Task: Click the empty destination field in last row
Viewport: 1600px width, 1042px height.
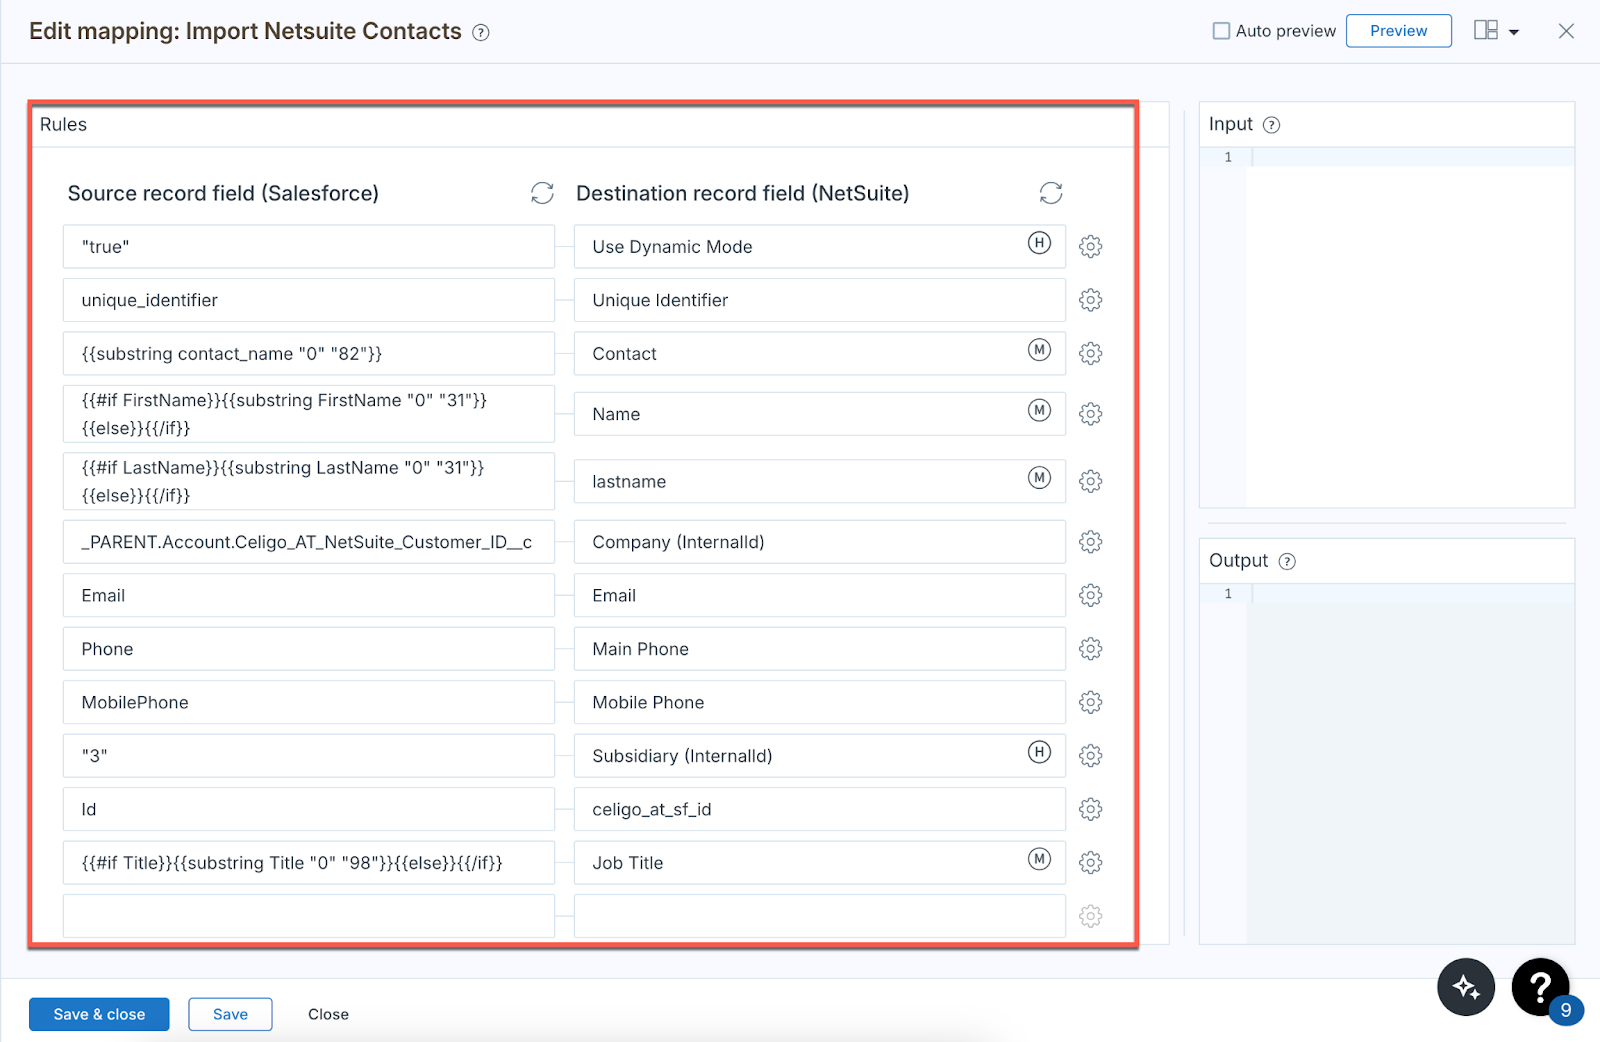Action: (x=819, y=916)
